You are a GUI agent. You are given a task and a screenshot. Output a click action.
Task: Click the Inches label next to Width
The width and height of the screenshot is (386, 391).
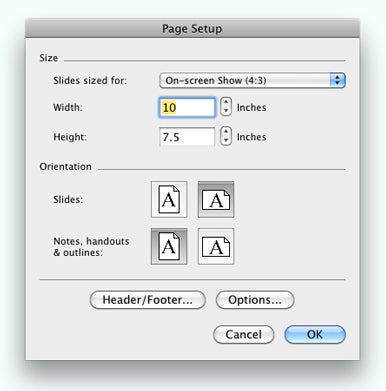[x=252, y=107]
